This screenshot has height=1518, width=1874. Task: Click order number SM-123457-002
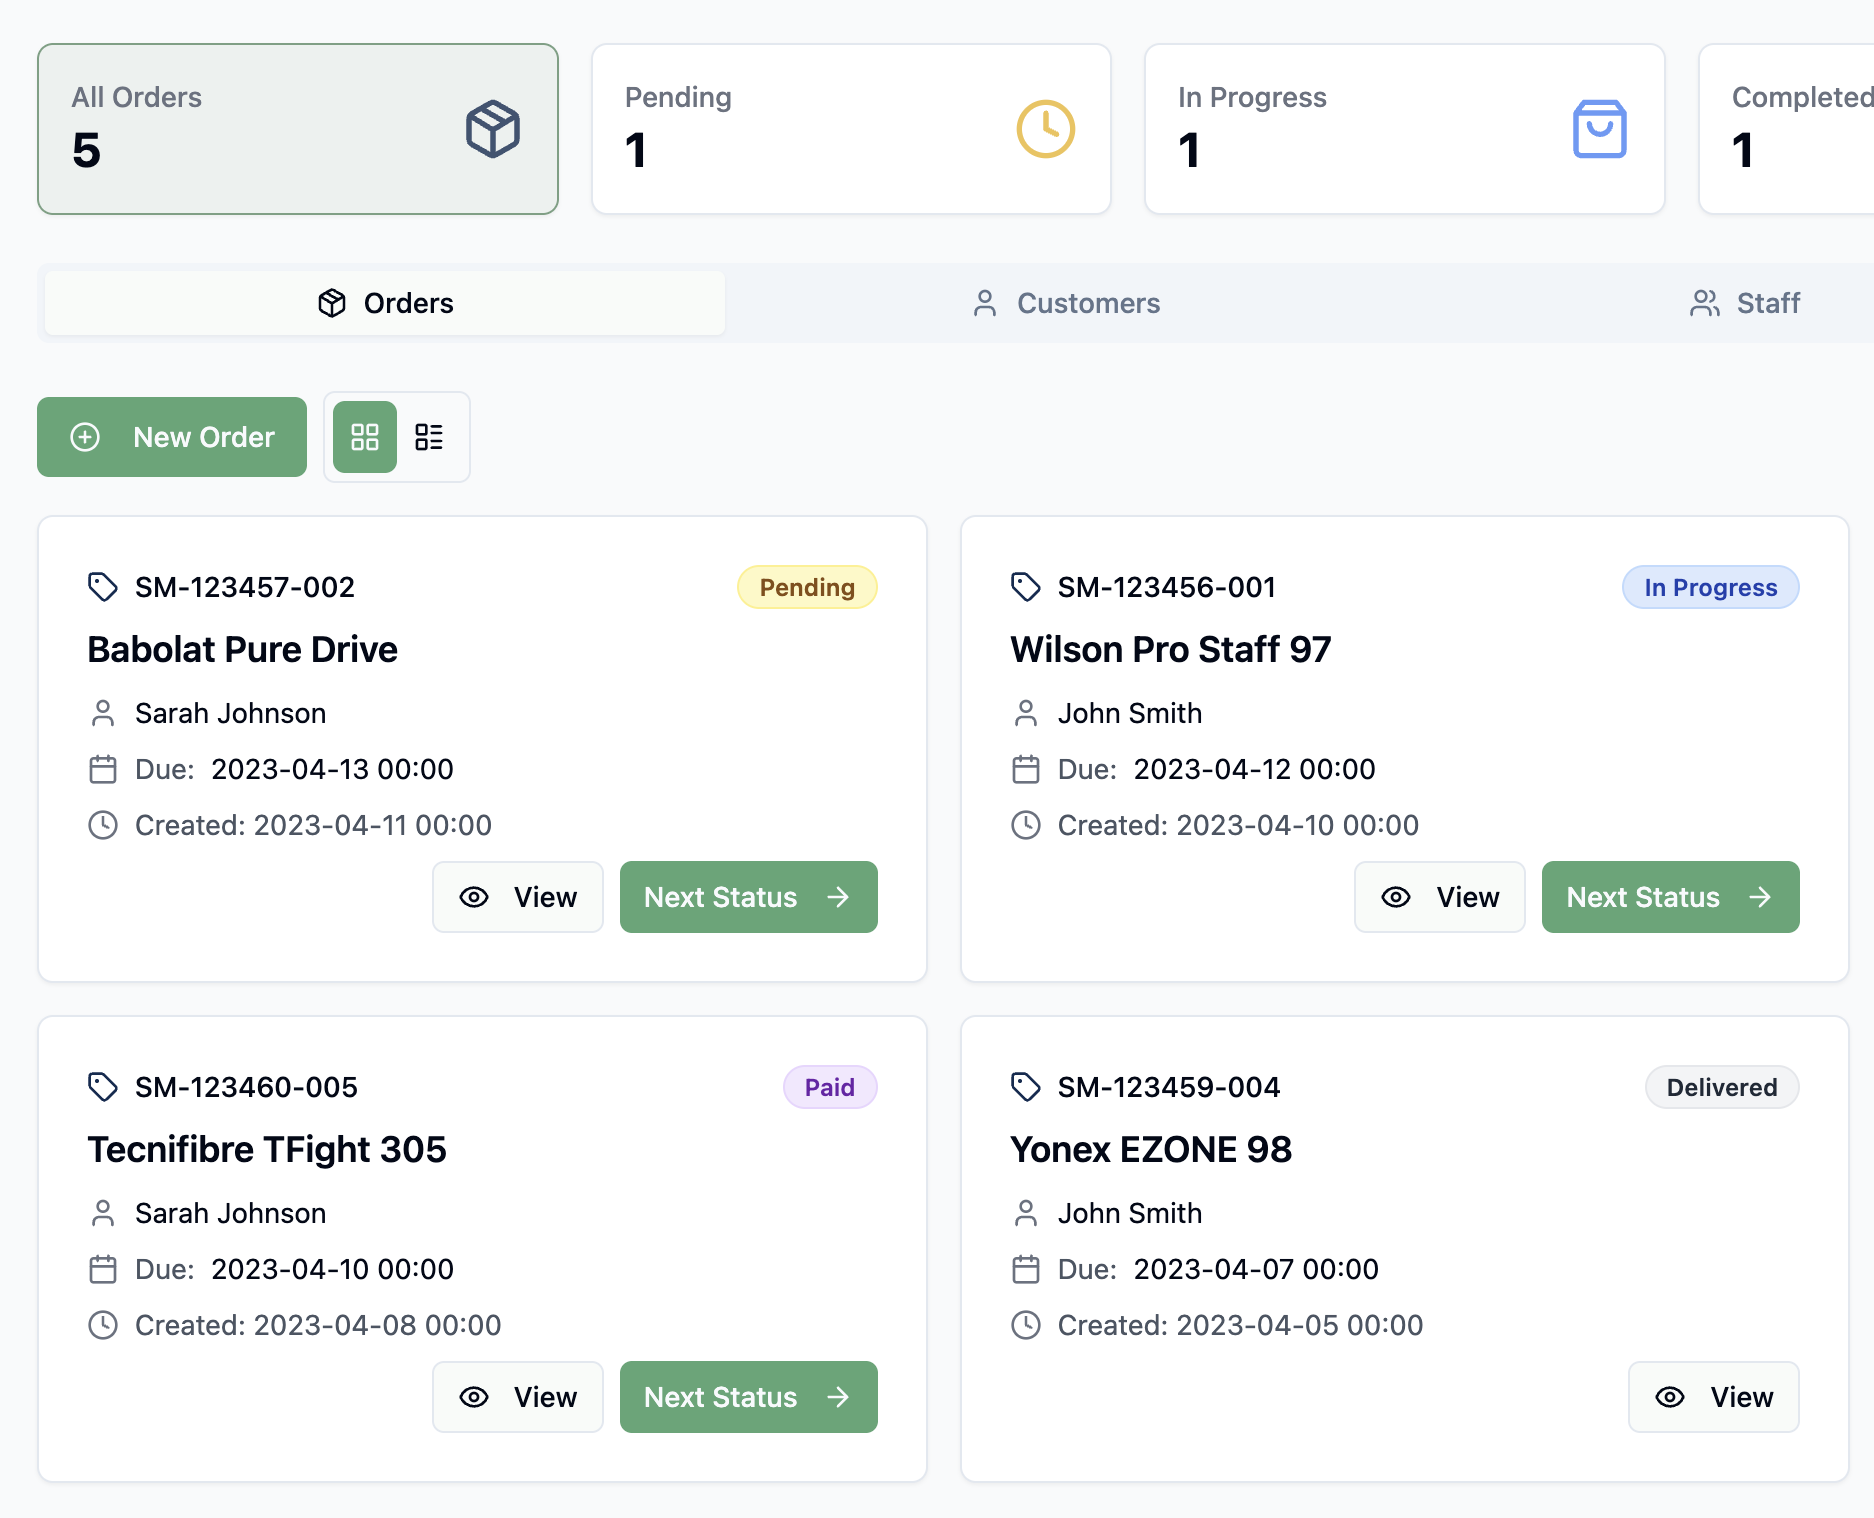[x=245, y=587]
